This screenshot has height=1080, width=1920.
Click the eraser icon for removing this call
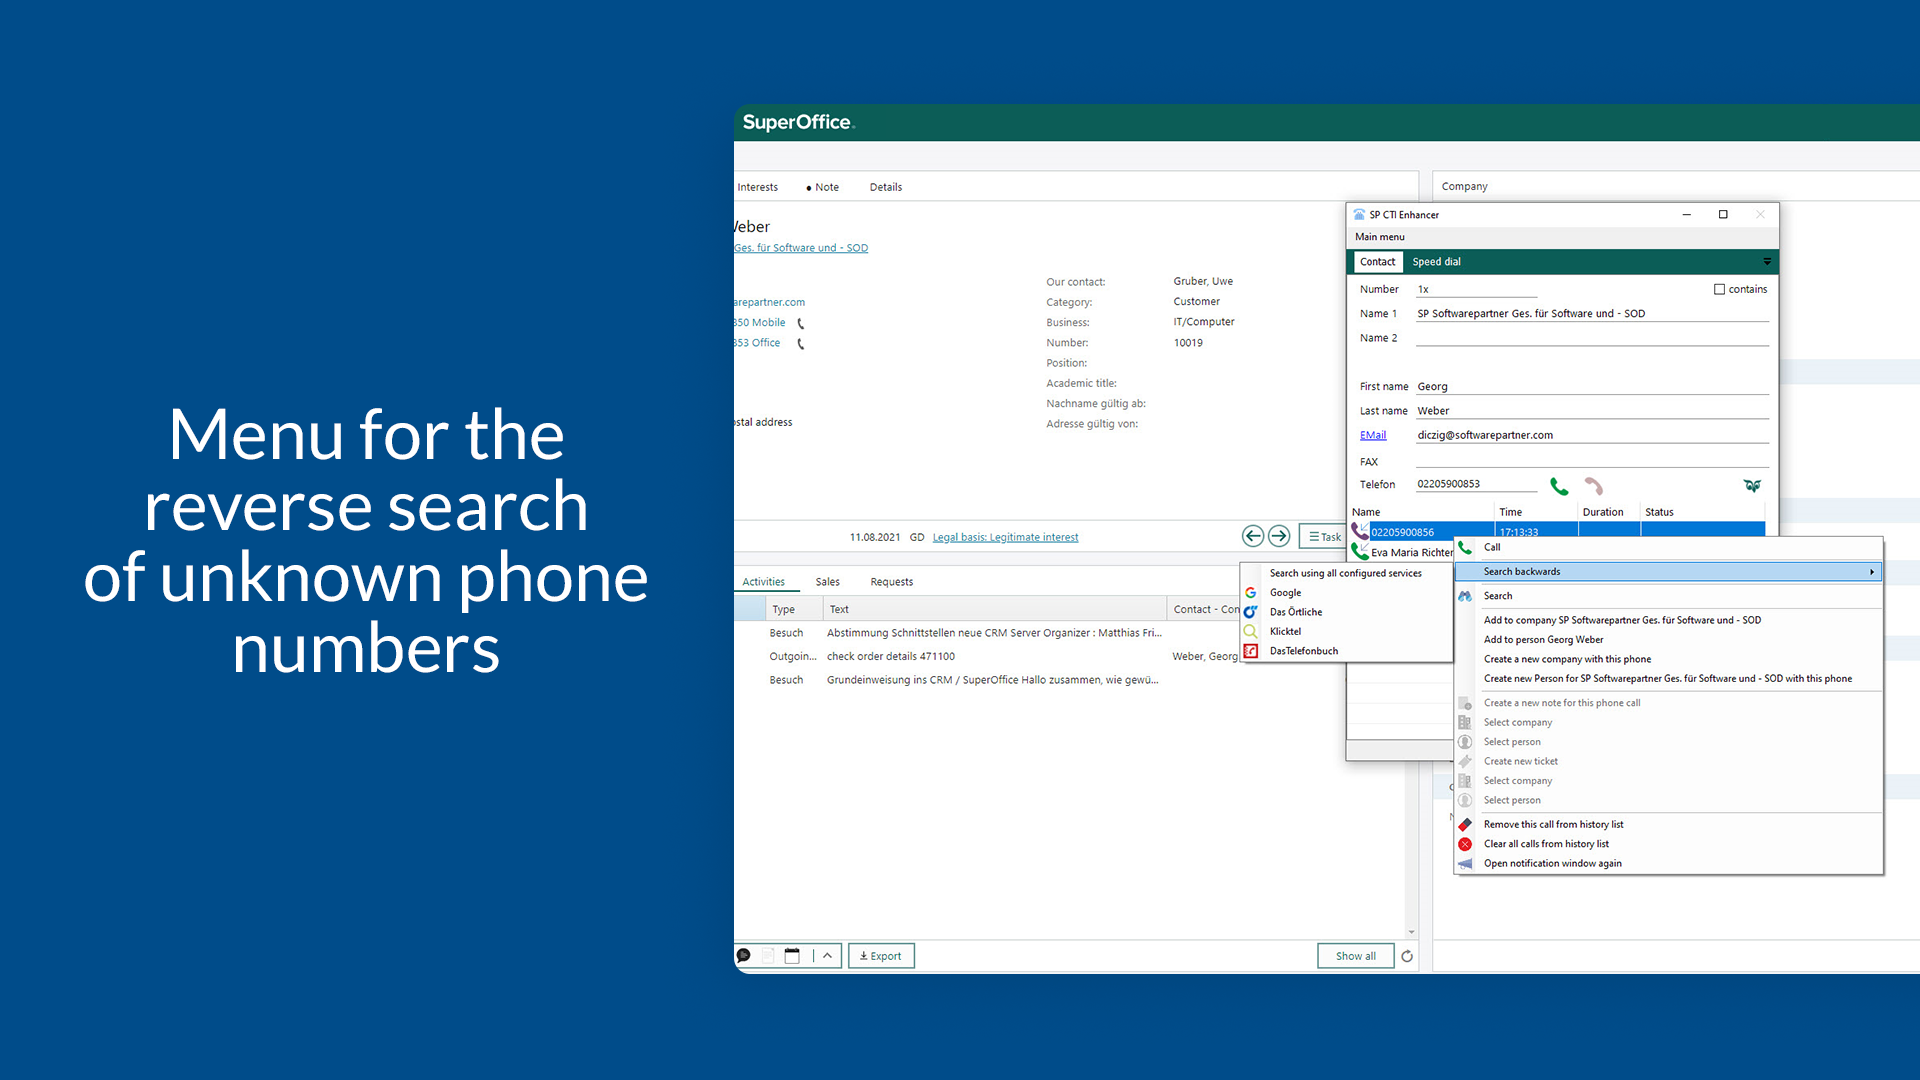(1465, 825)
